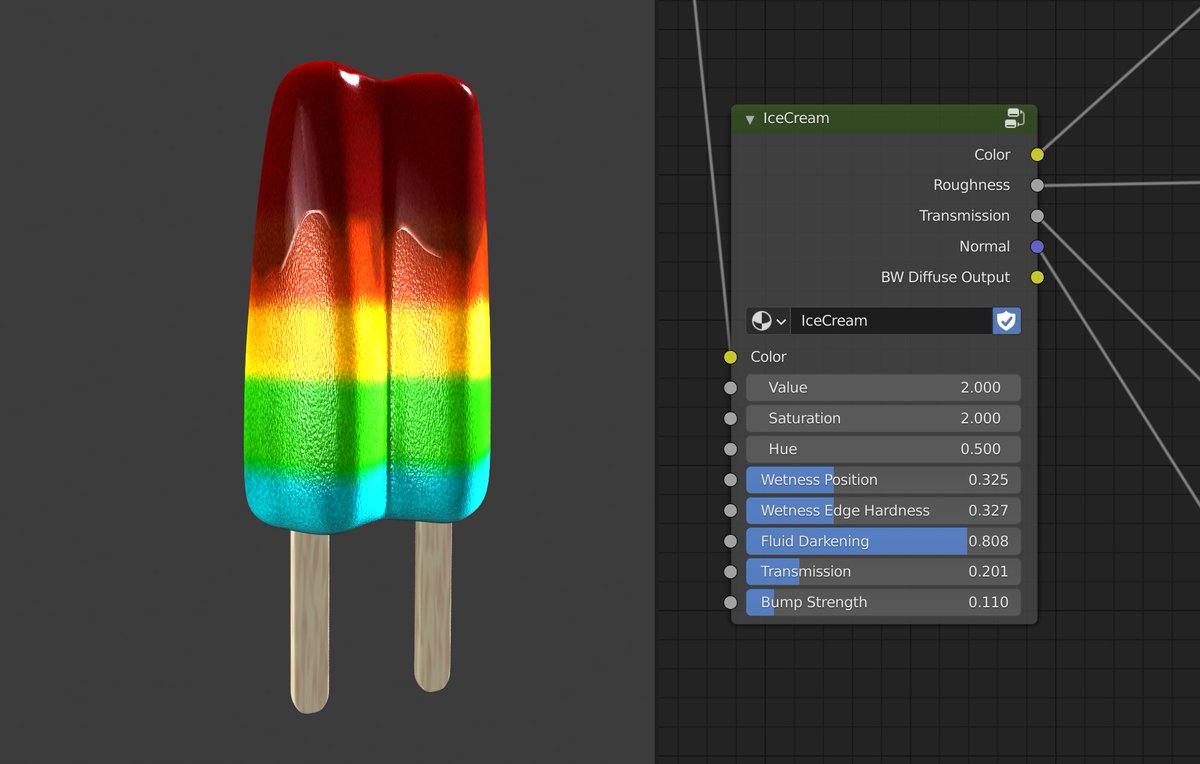Screen dimensions: 1200x764
Task: Toggle the fake user shield icon
Action: point(1006,321)
